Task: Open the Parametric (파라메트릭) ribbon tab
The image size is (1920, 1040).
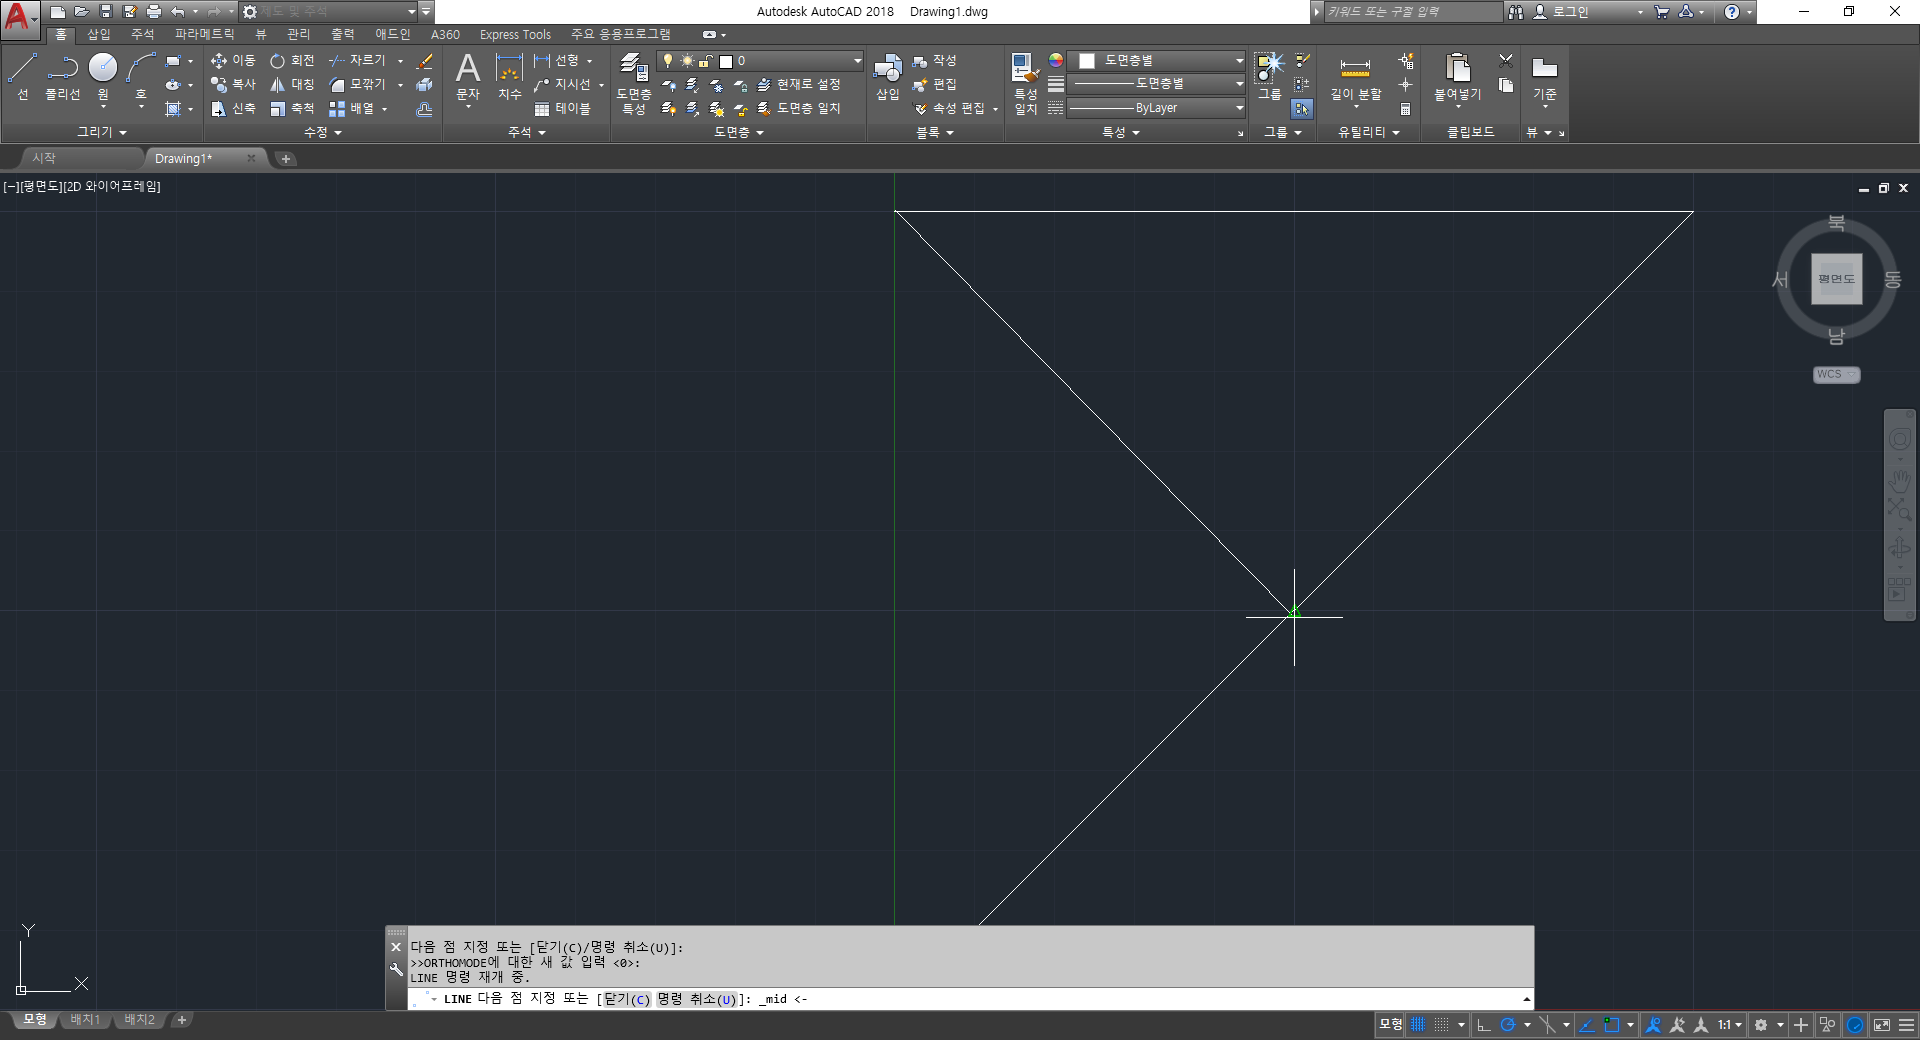Action: click(205, 34)
